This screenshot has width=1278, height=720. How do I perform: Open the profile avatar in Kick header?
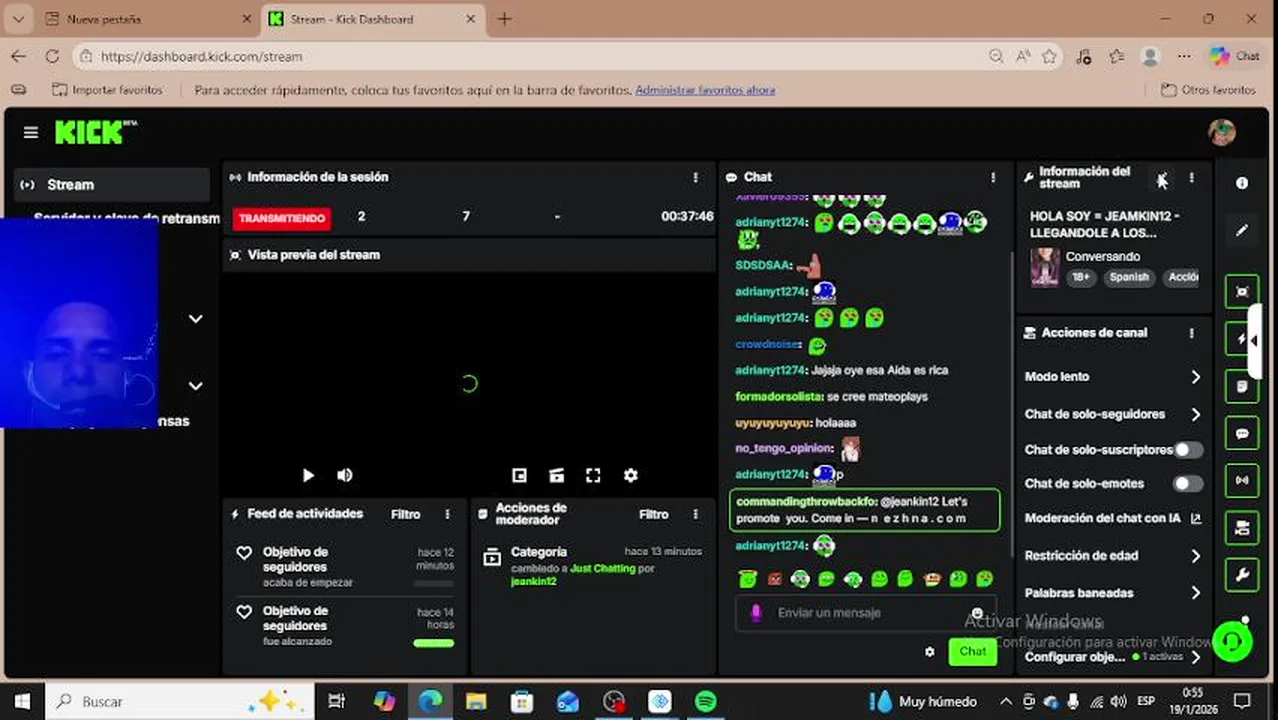pyautogui.click(x=1221, y=132)
